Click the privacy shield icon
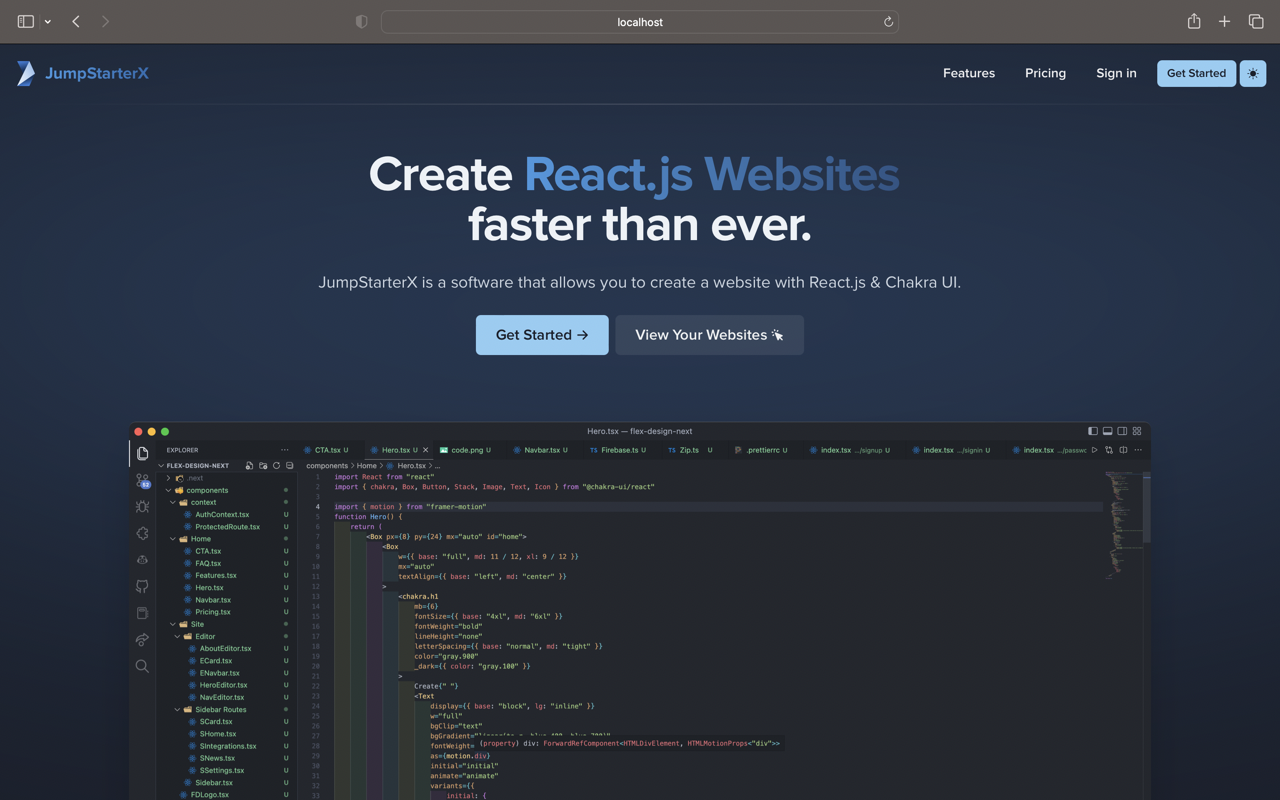1280x800 pixels. (x=362, y=21)
